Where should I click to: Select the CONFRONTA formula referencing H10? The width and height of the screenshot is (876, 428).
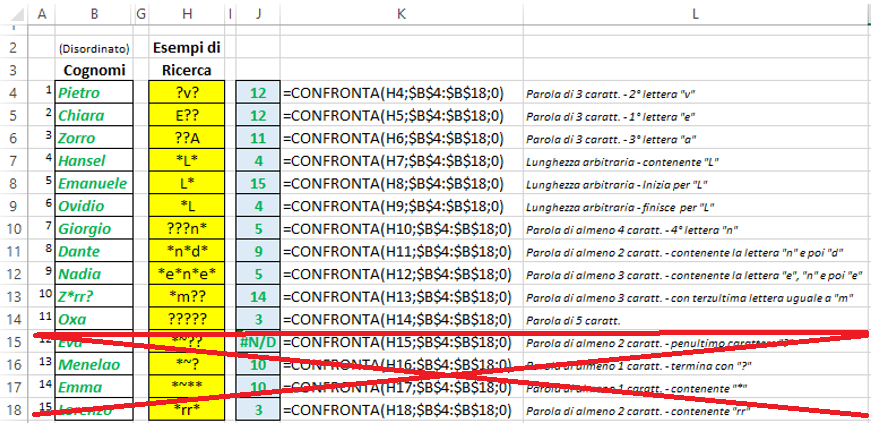pos(396,228)
